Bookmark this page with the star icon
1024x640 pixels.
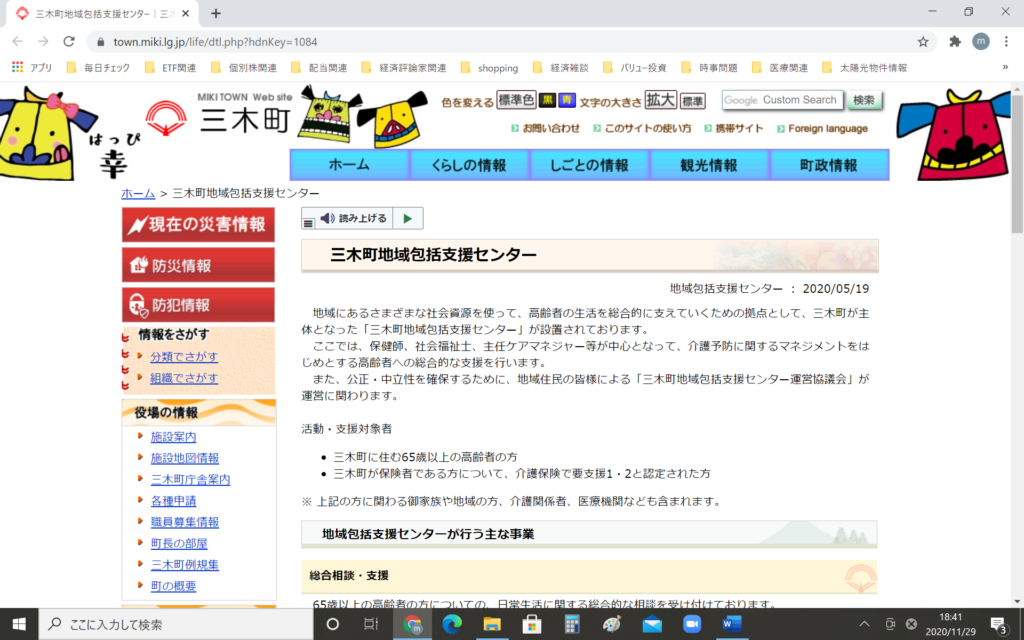pos(923,42)
